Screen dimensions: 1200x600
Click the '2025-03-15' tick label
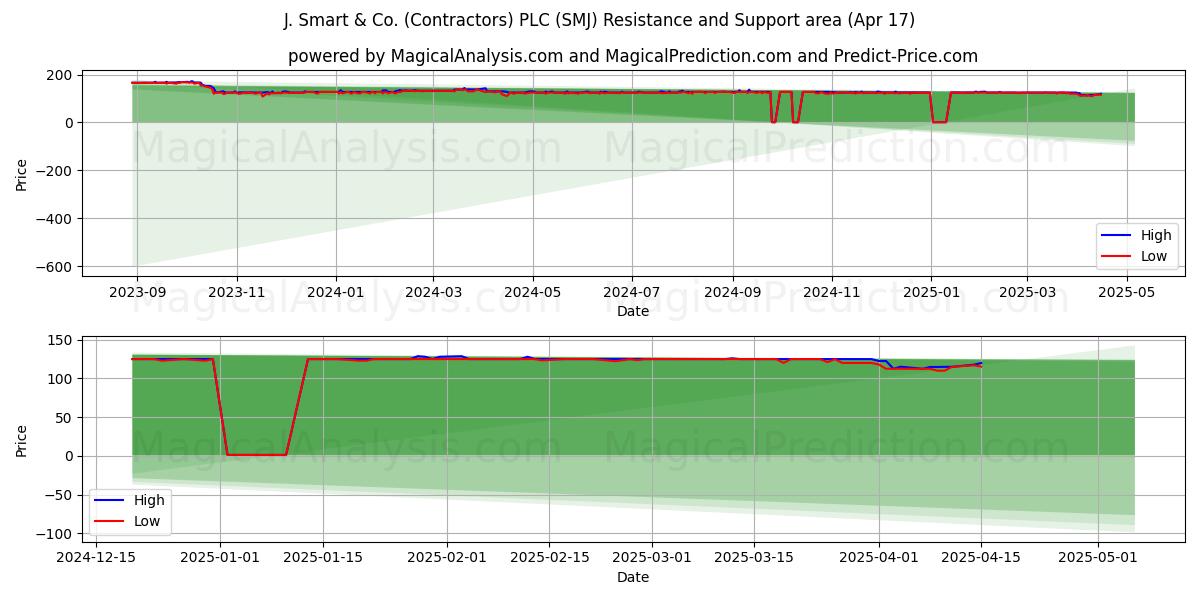pyautogui.click(x=754, y=556)
